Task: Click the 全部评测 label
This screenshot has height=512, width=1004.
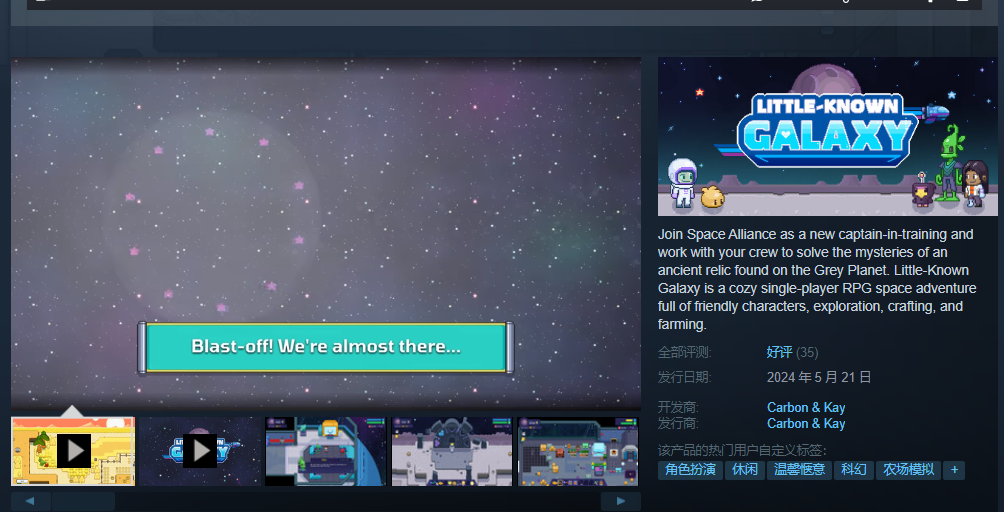Action: coord(684,353)
